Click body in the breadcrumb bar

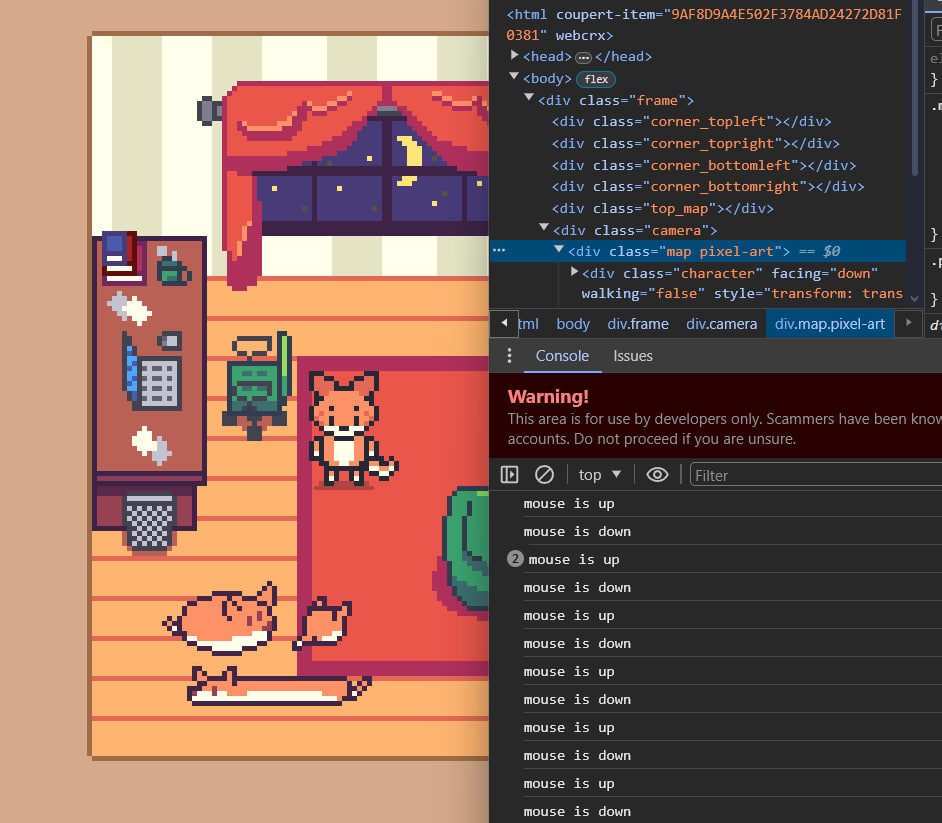[x=573, y=324]
